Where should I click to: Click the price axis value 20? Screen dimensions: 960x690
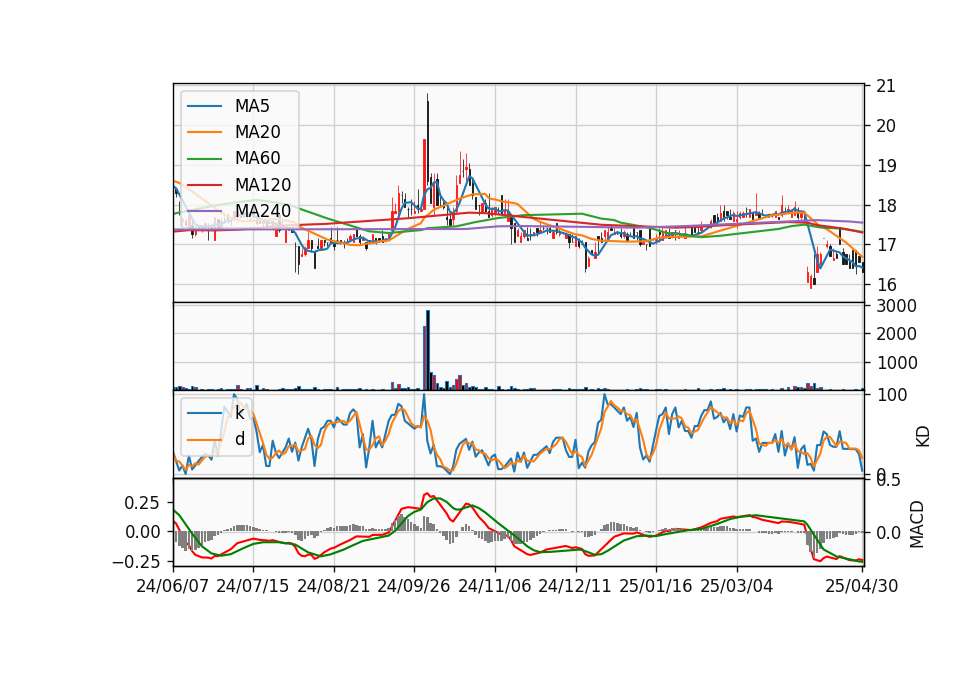886,126
